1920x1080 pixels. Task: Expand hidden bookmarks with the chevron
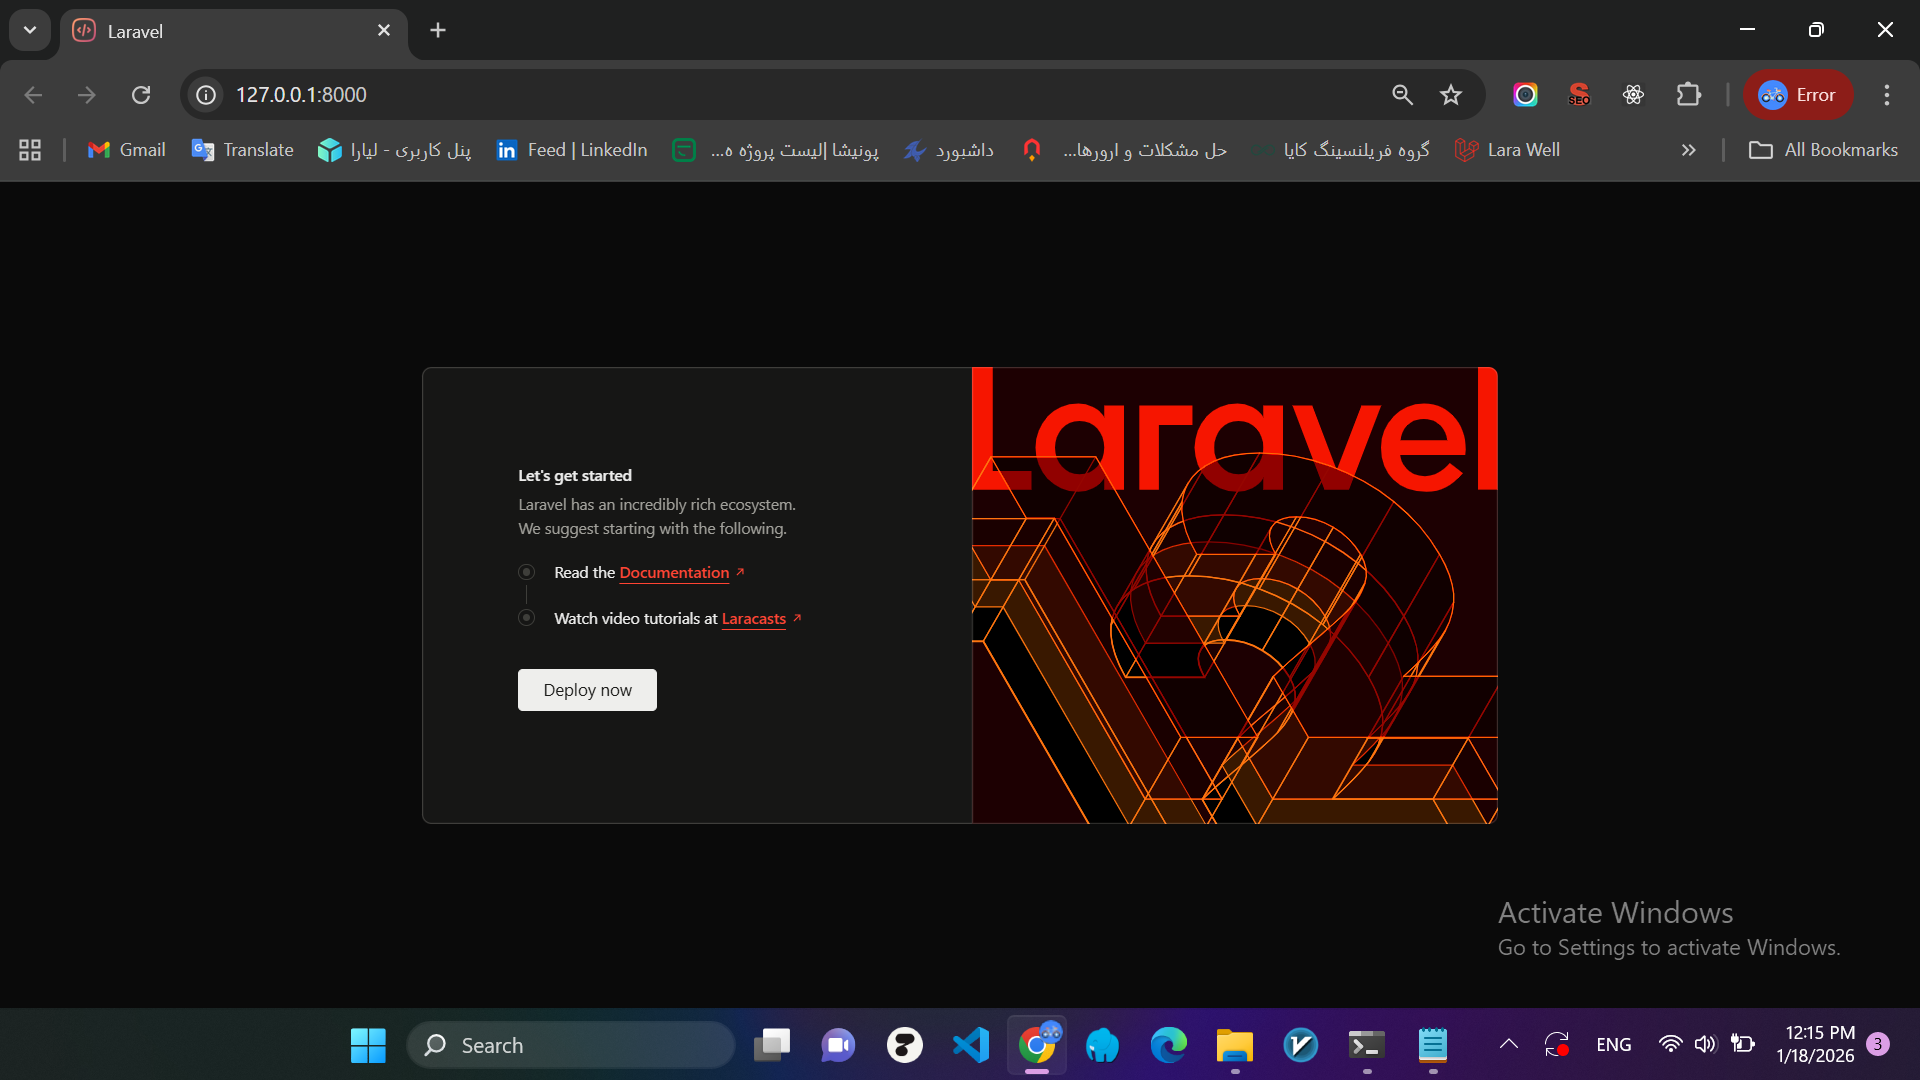tap(1688, 150)
